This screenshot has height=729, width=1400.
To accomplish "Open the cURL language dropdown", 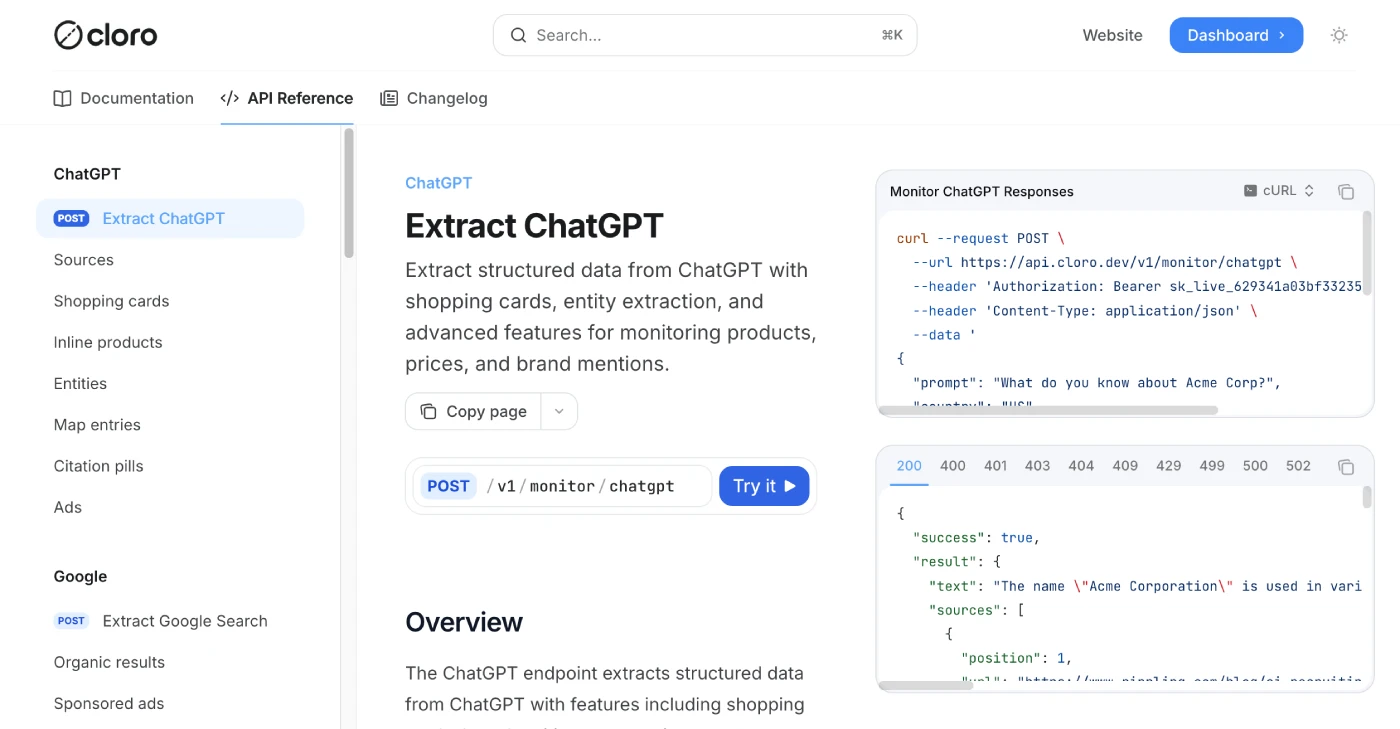I will click(x=1279, y=191).
